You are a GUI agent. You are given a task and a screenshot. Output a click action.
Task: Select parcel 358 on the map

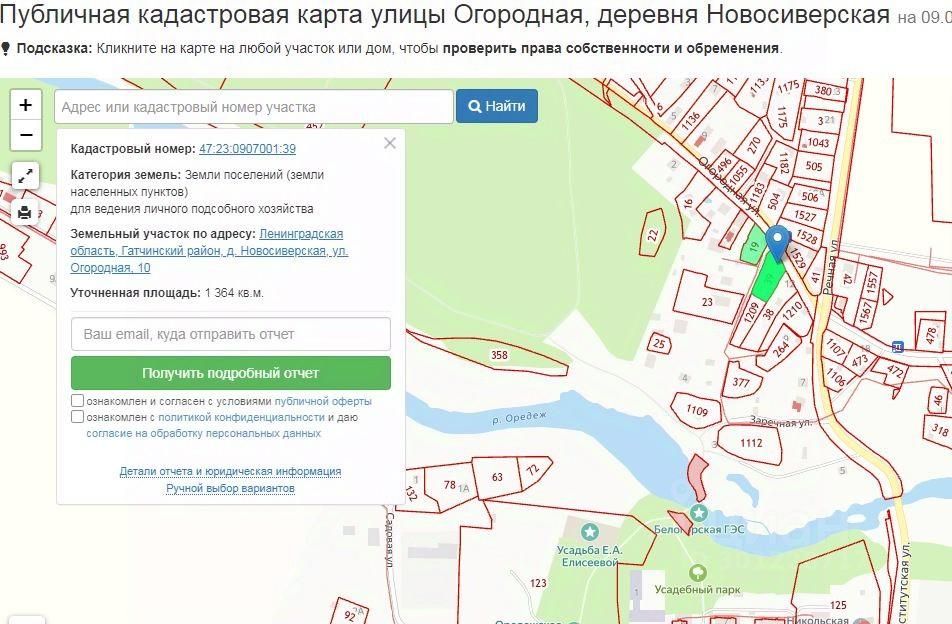499,355
